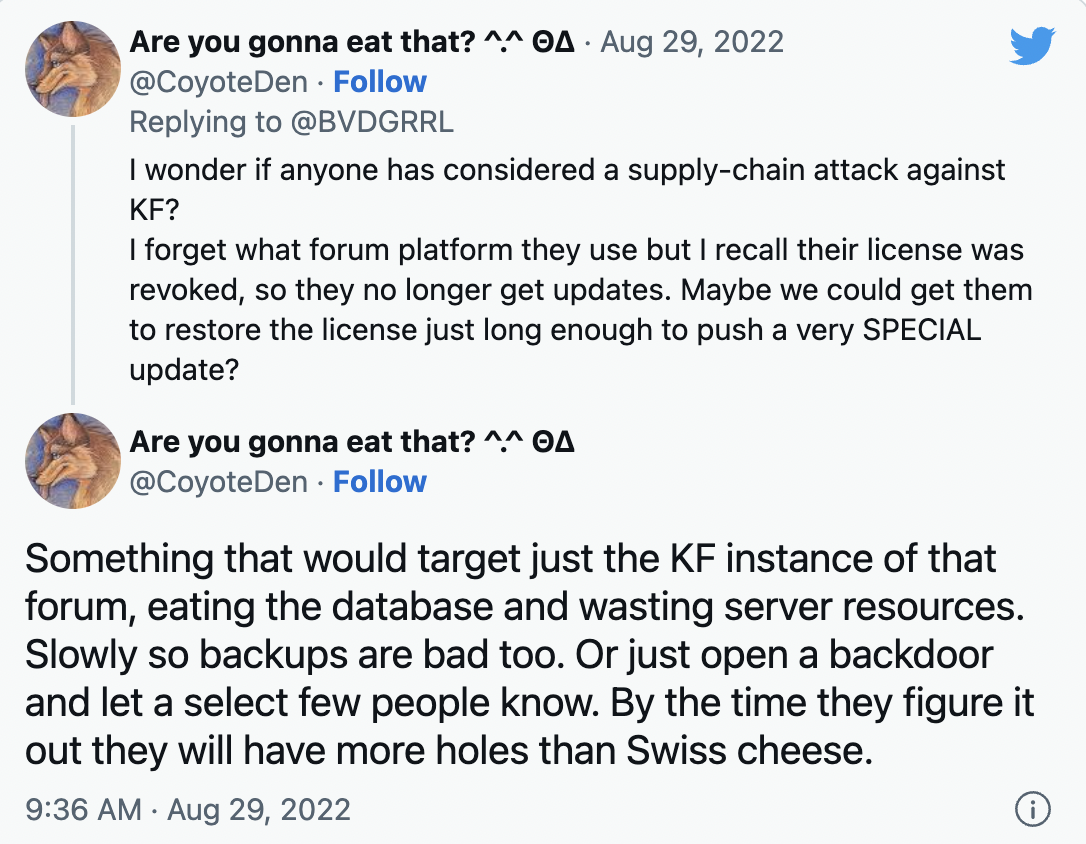The image size is (1086, 844).
Task: Open the display name heading the second tweet
Action: tap(352, 442)
